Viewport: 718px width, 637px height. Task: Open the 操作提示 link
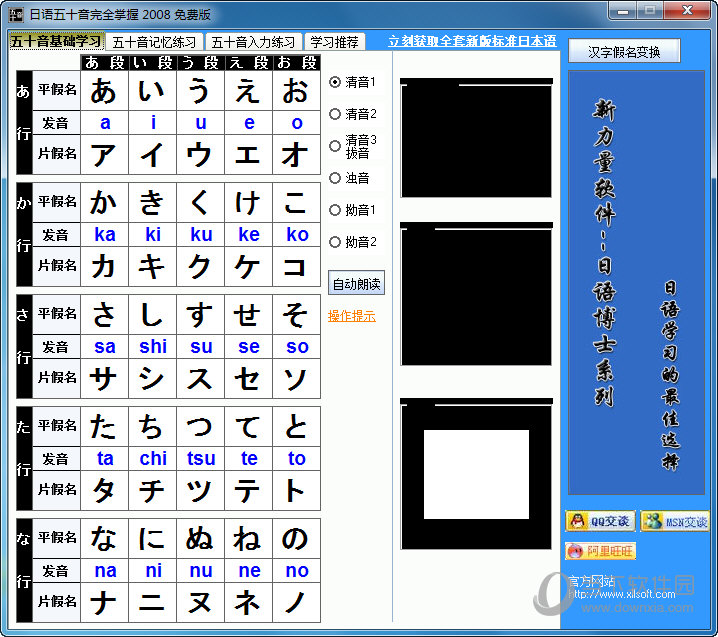[352, 316]
